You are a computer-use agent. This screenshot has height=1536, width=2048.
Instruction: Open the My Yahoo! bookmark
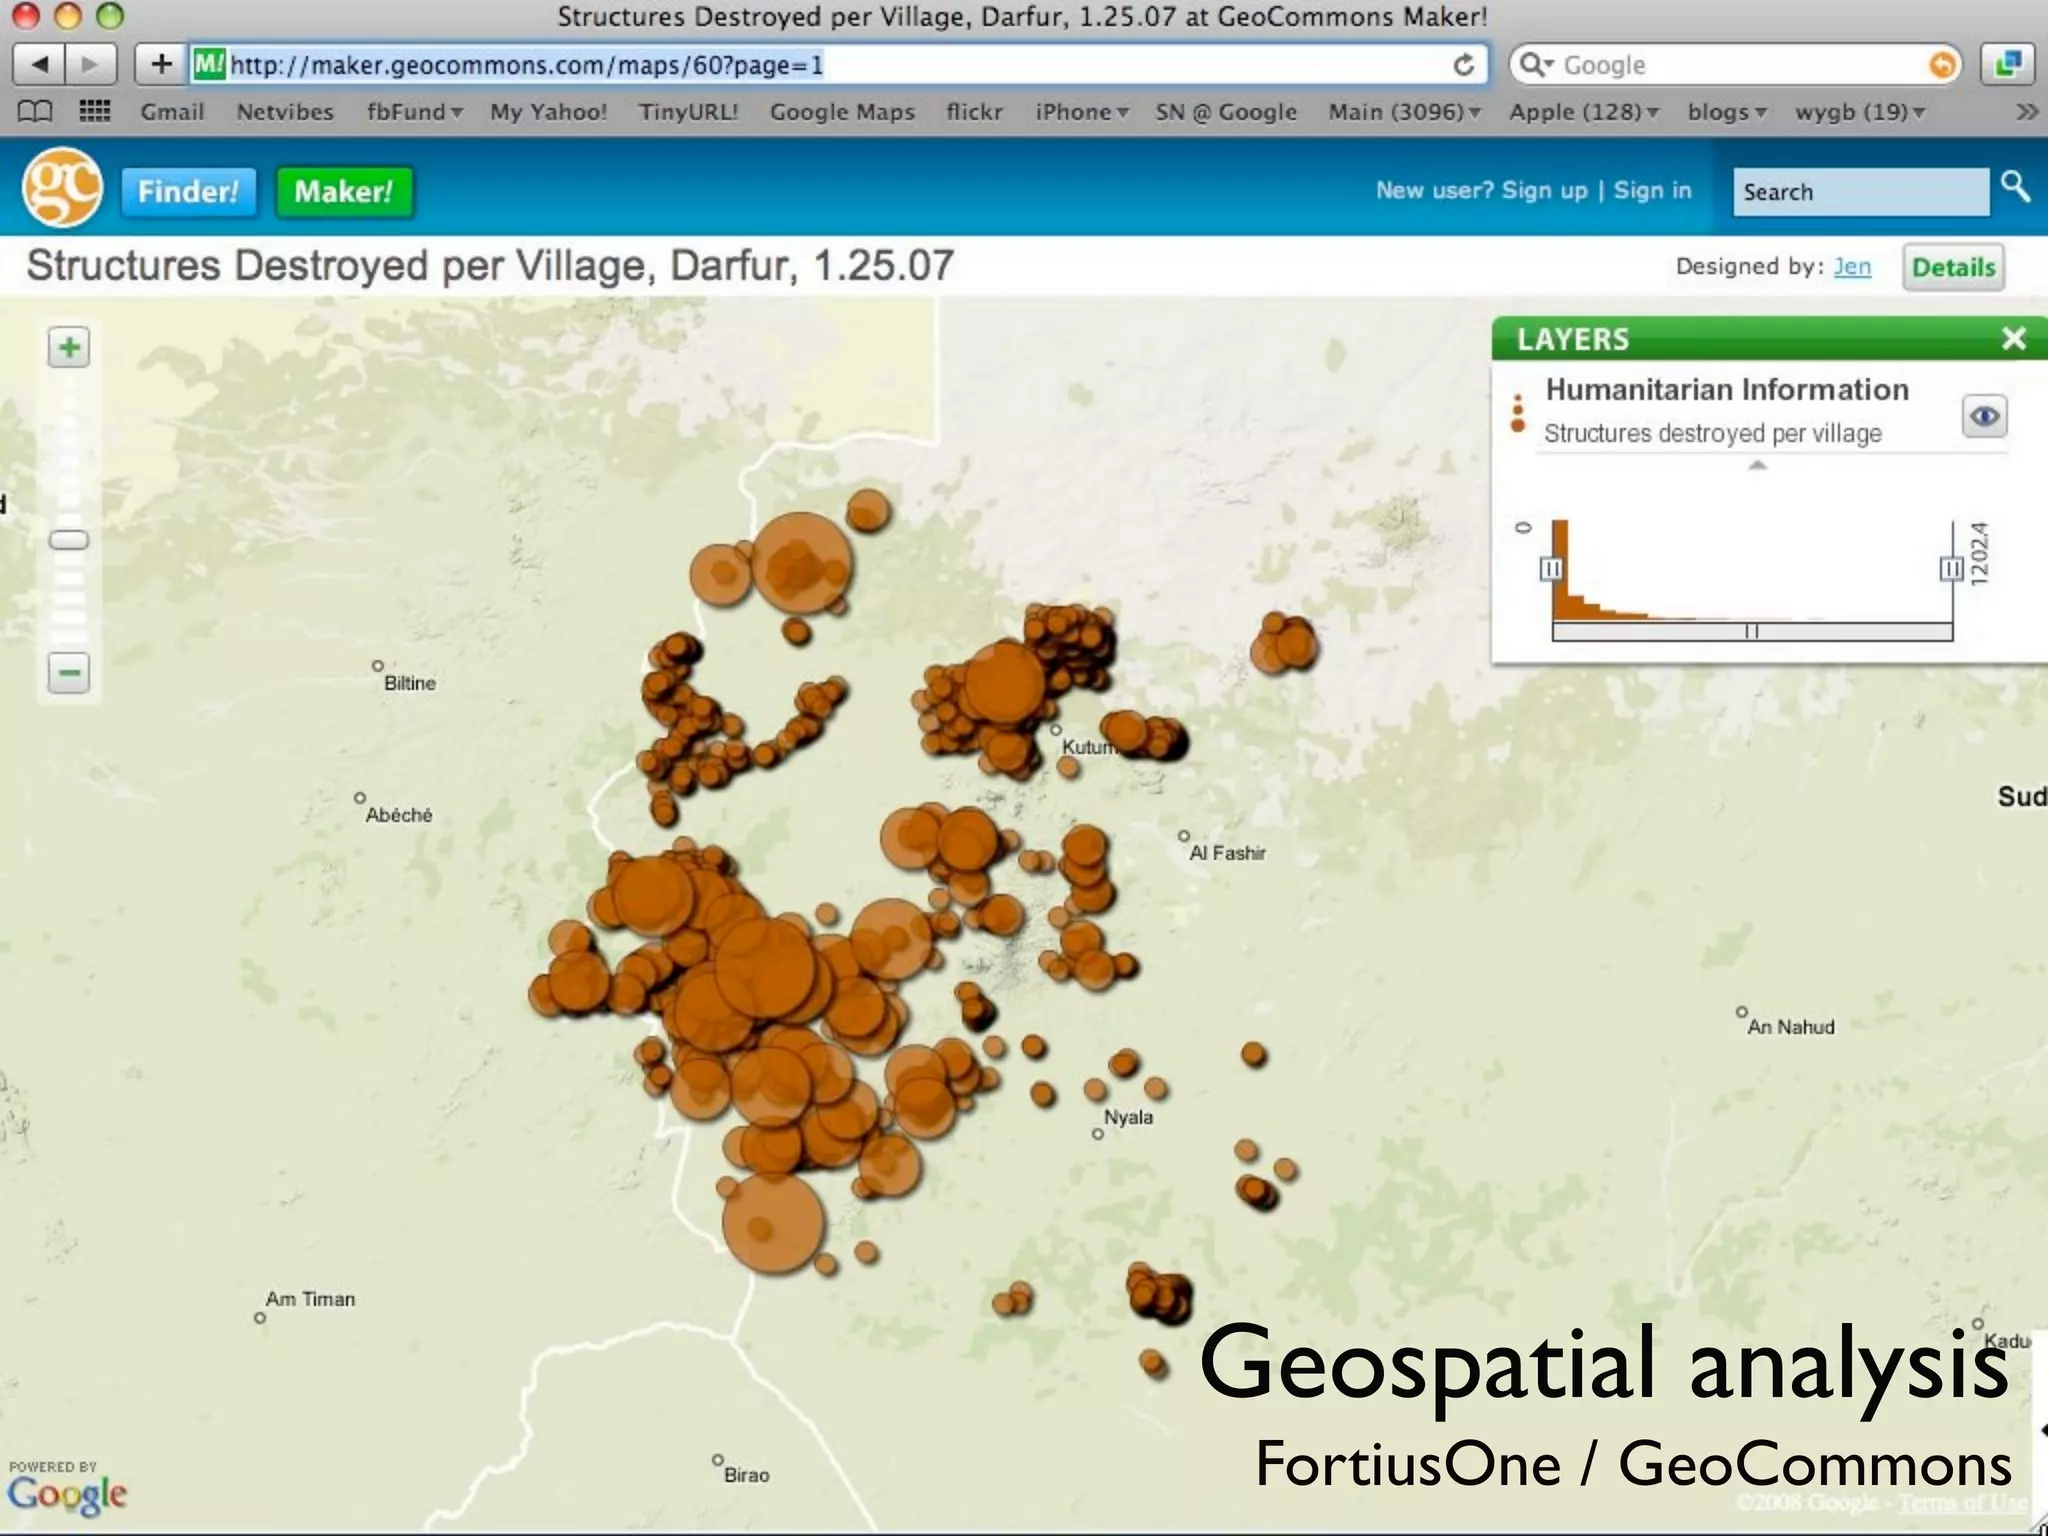point(548,111)
